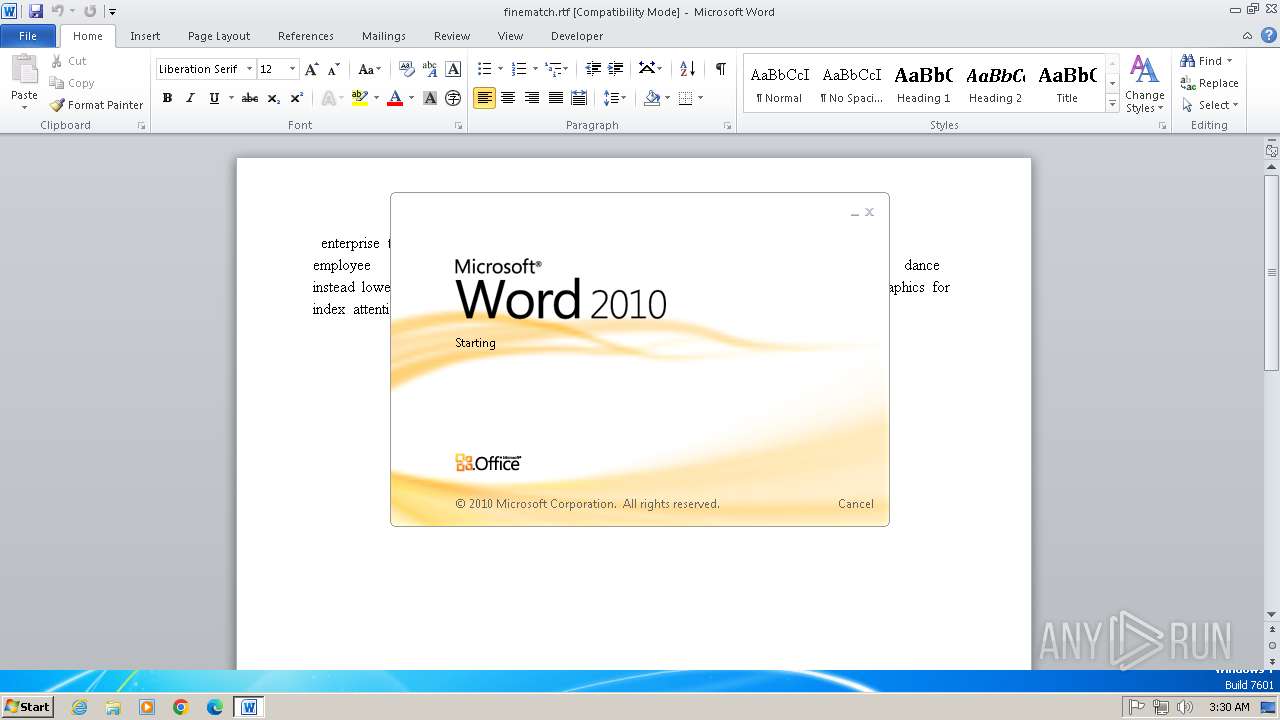Switch to the Developer tab
This screenshot has height=720, width=1280.
tap(577, 36)
